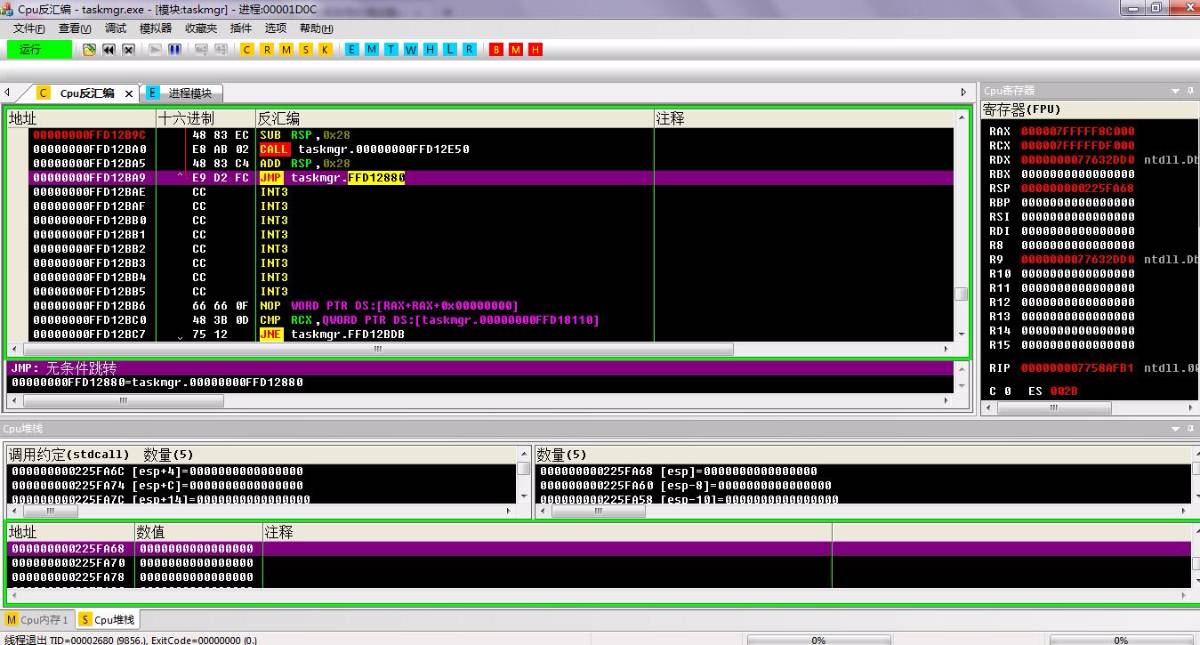1200x645 pixels.
Task: Click the restart (rewind) toolbar icon
Action: click(x=109, y=49)
